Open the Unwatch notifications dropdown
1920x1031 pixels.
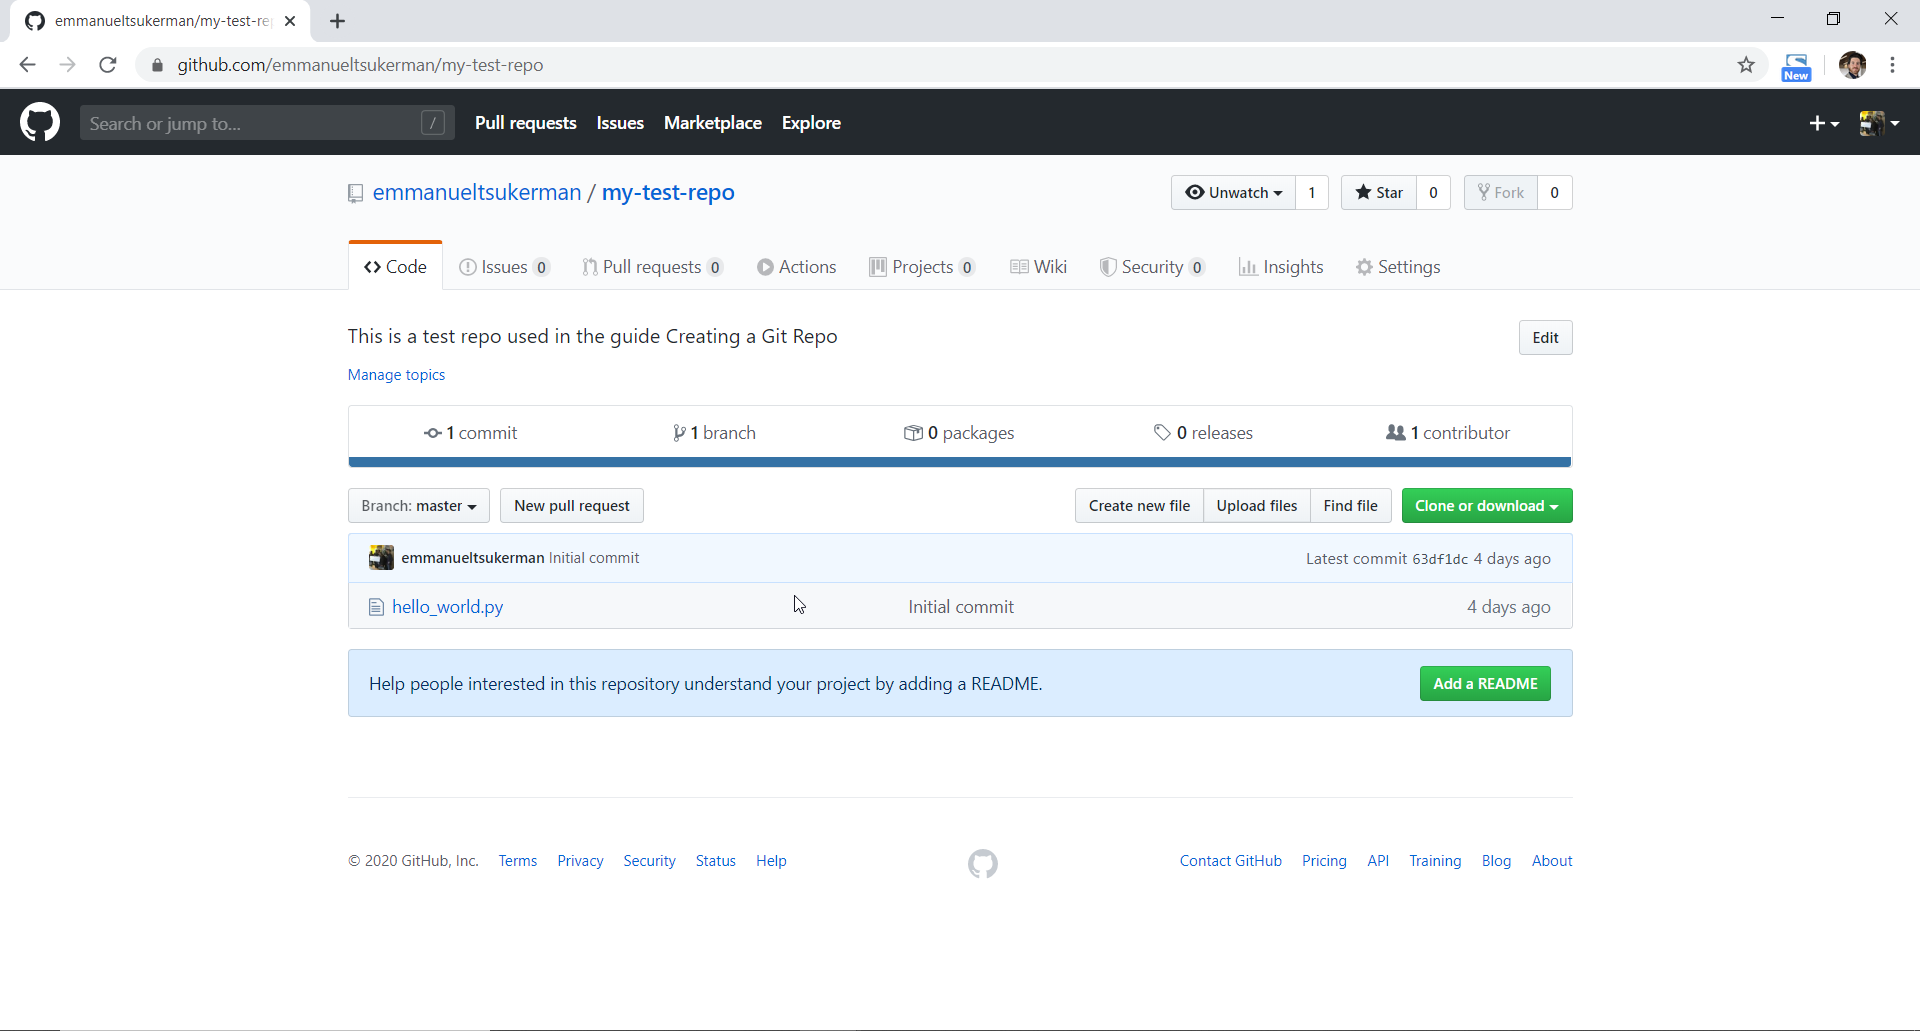(1233, 193)
